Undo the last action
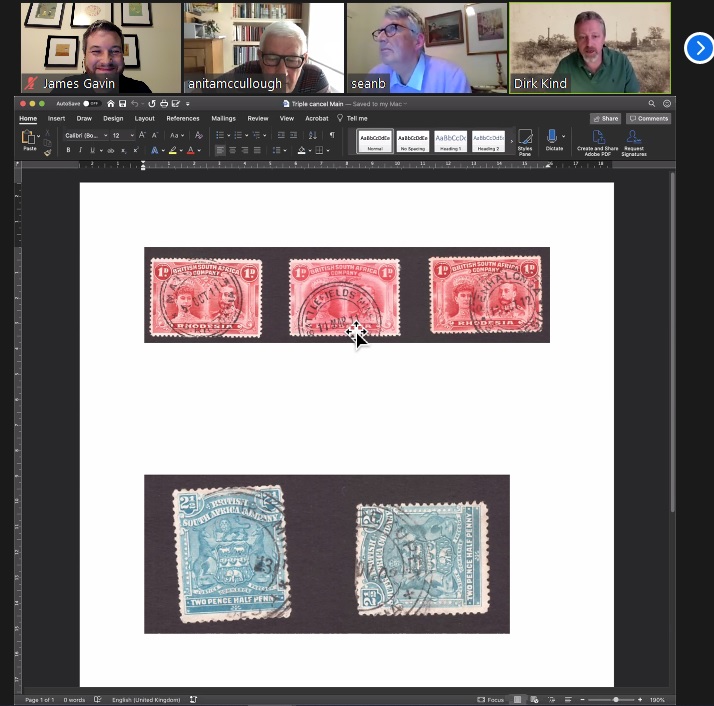 click(x=135, y=104)
